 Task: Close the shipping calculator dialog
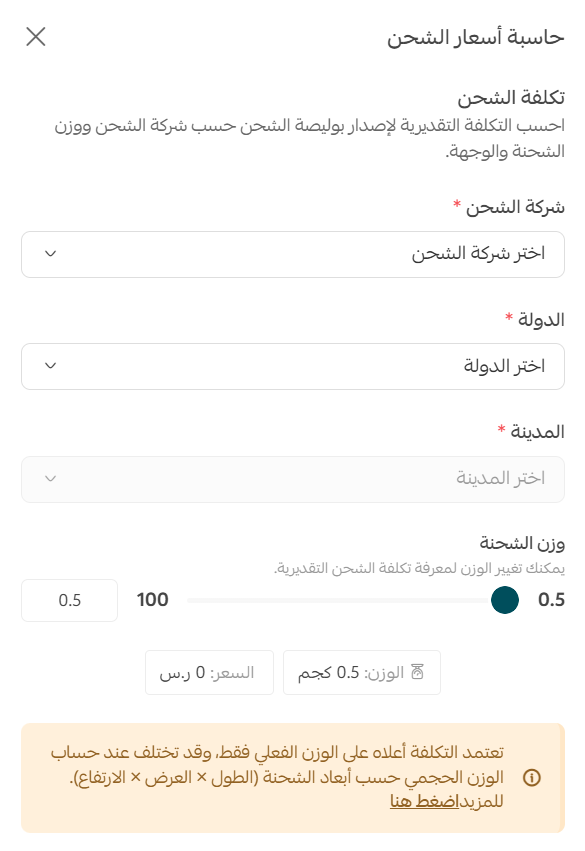point(36,36)
